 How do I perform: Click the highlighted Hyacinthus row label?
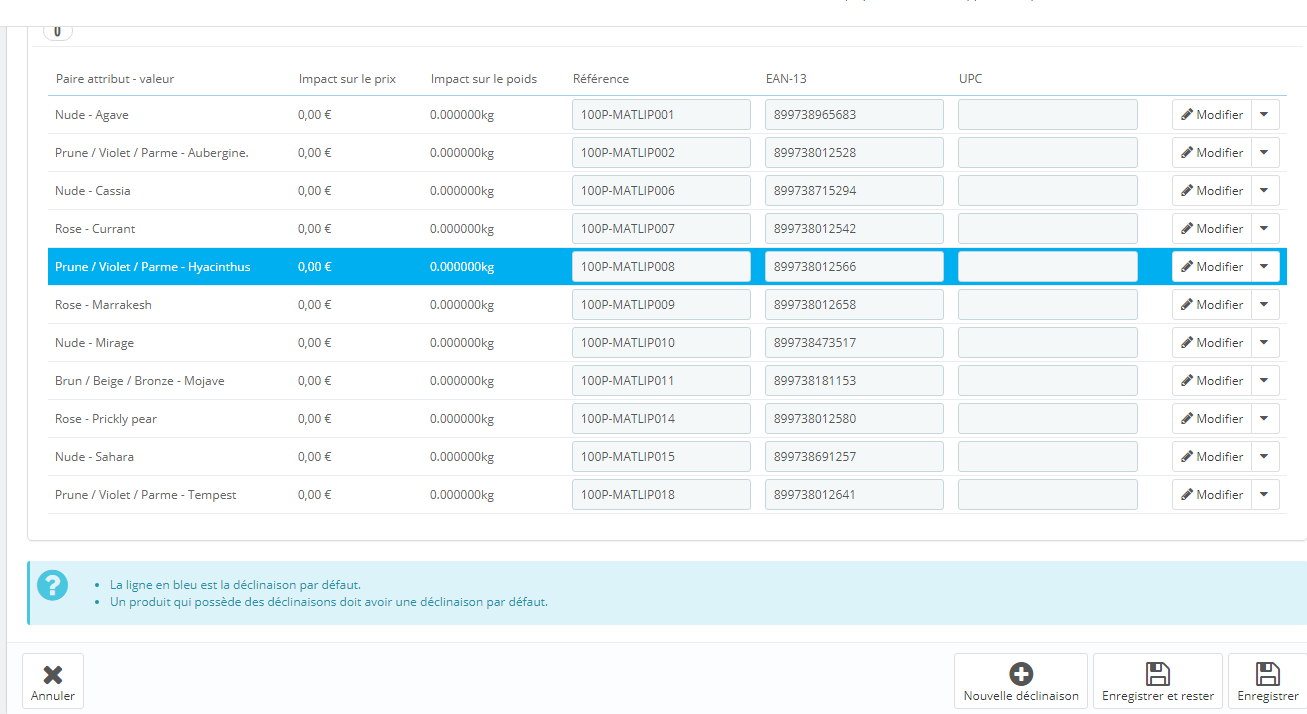click(153, 267)
